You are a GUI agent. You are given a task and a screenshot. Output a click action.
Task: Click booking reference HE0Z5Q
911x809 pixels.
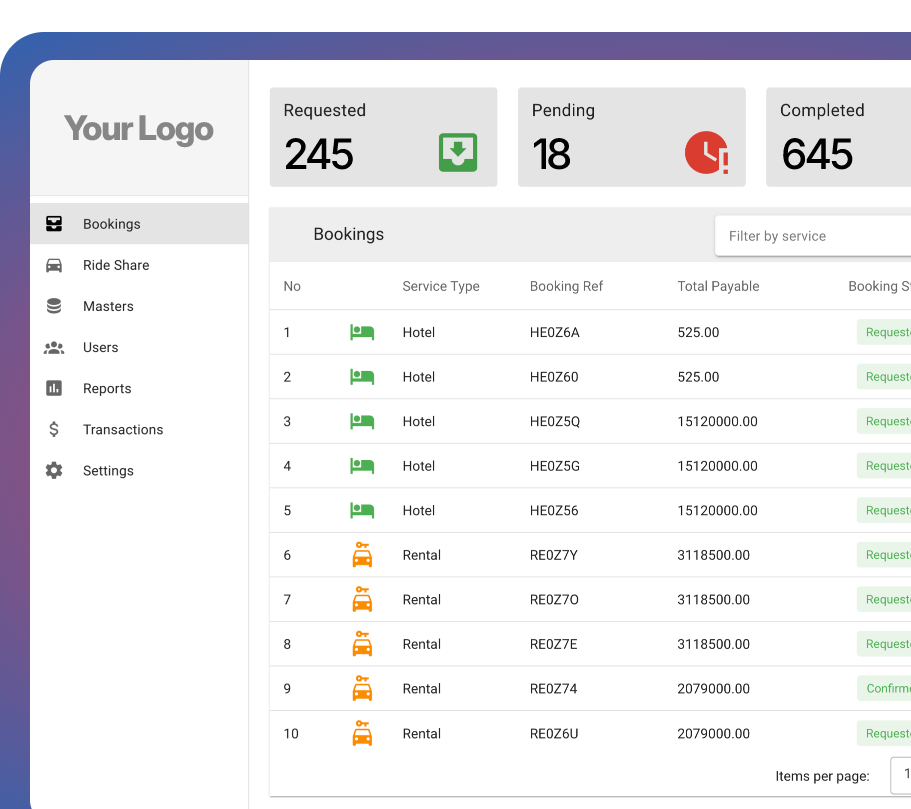554,421
